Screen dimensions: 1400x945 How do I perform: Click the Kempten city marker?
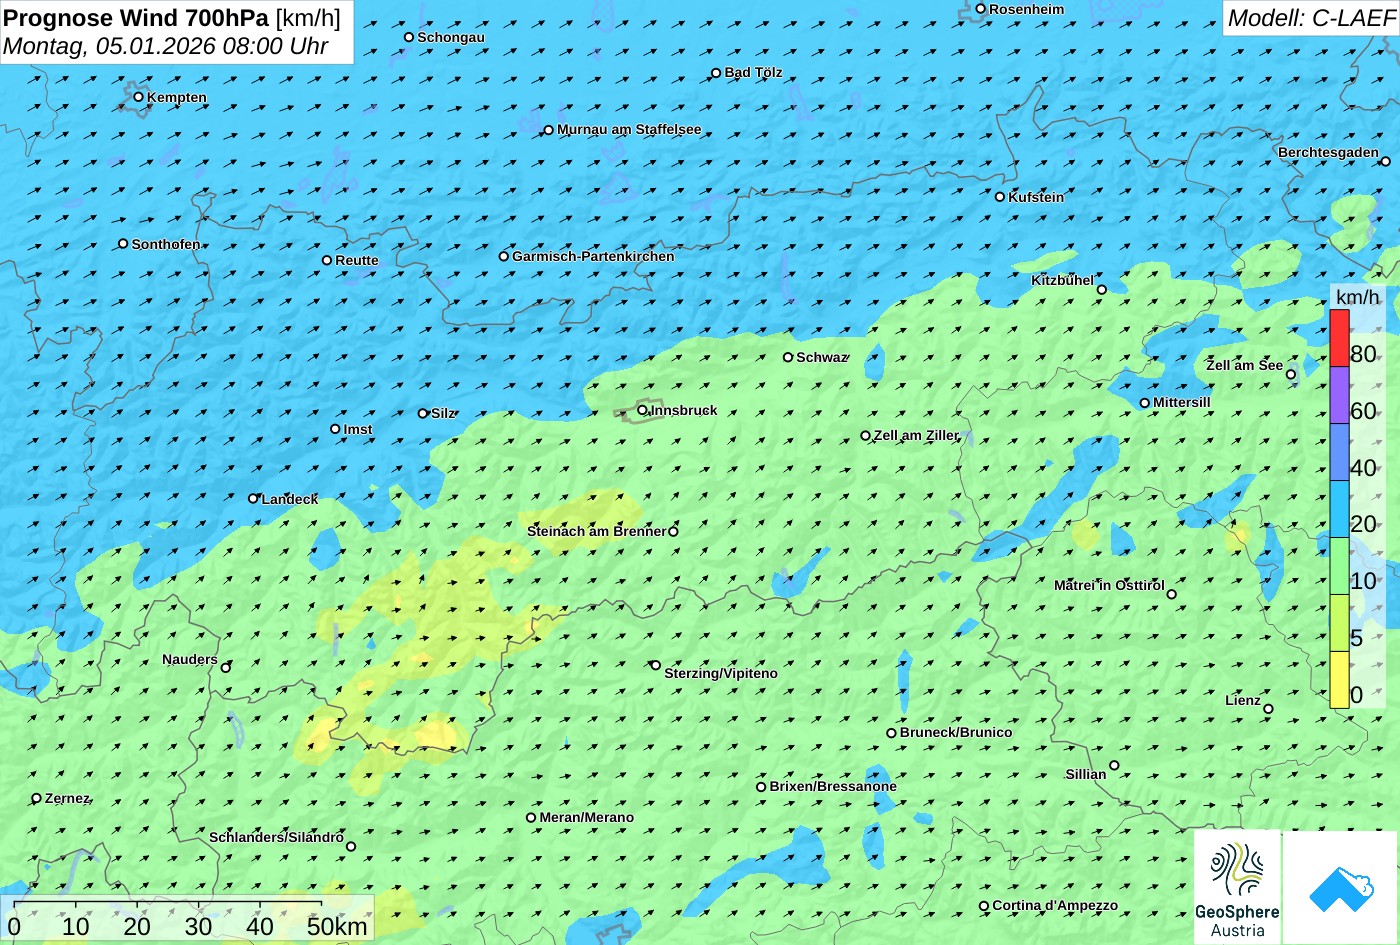point(139,97)
